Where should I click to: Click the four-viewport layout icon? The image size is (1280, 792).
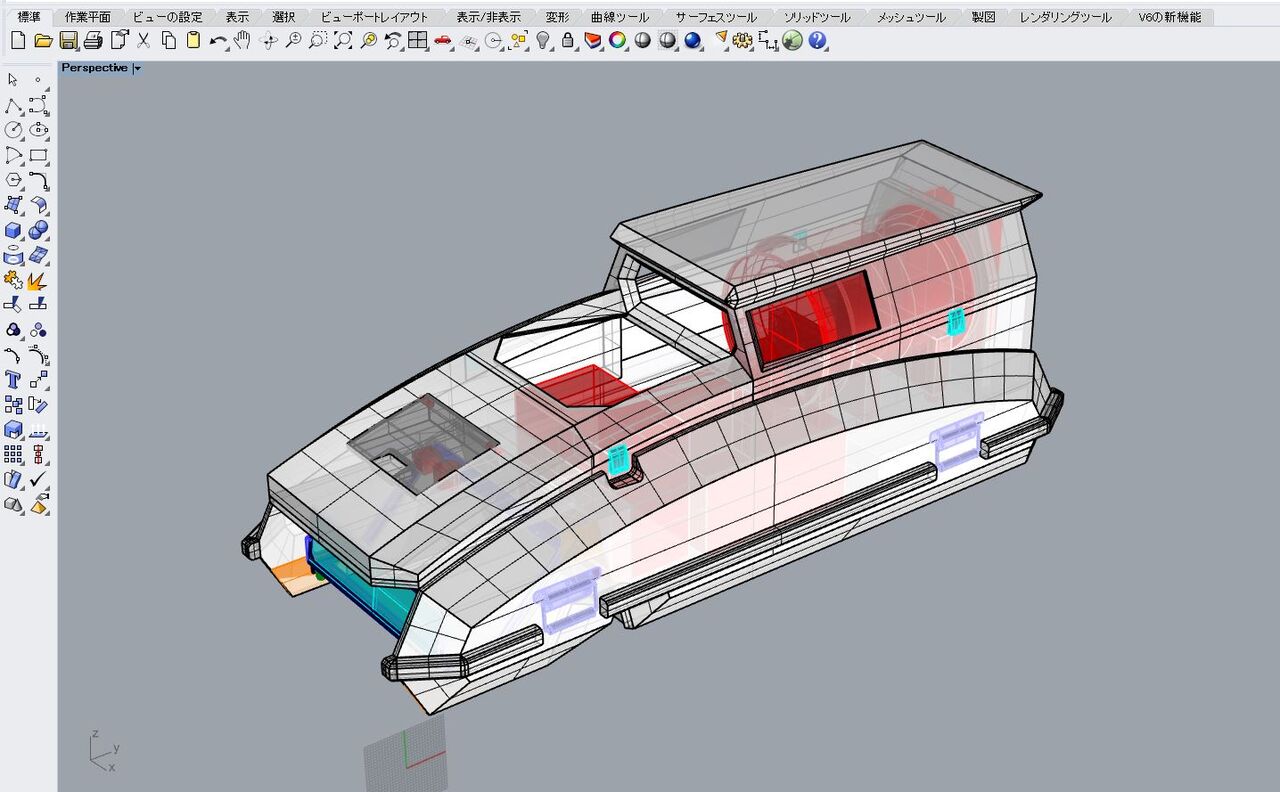click(418, 41)
